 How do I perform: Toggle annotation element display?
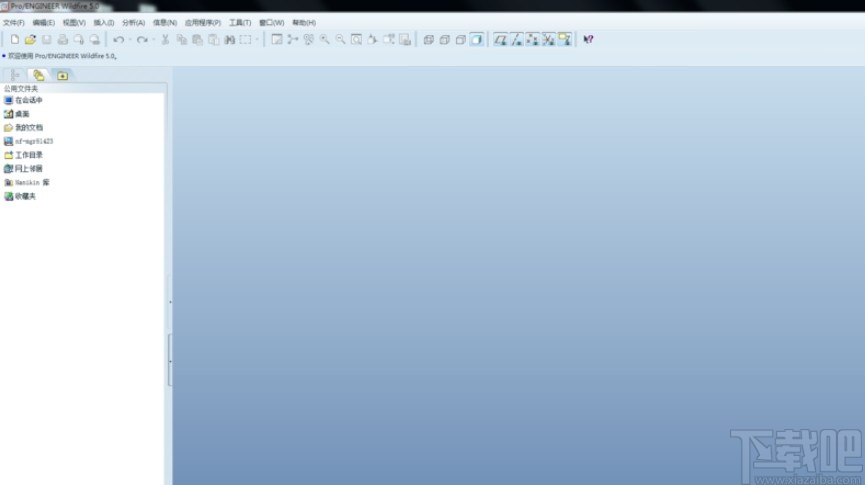564,39
